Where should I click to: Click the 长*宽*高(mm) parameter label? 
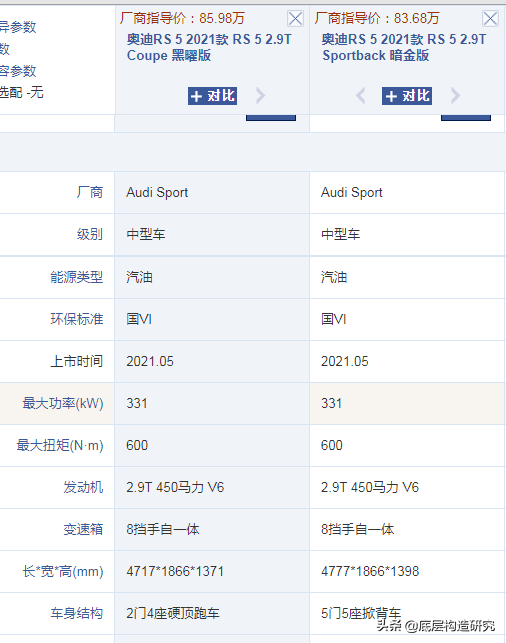[63, 571]
